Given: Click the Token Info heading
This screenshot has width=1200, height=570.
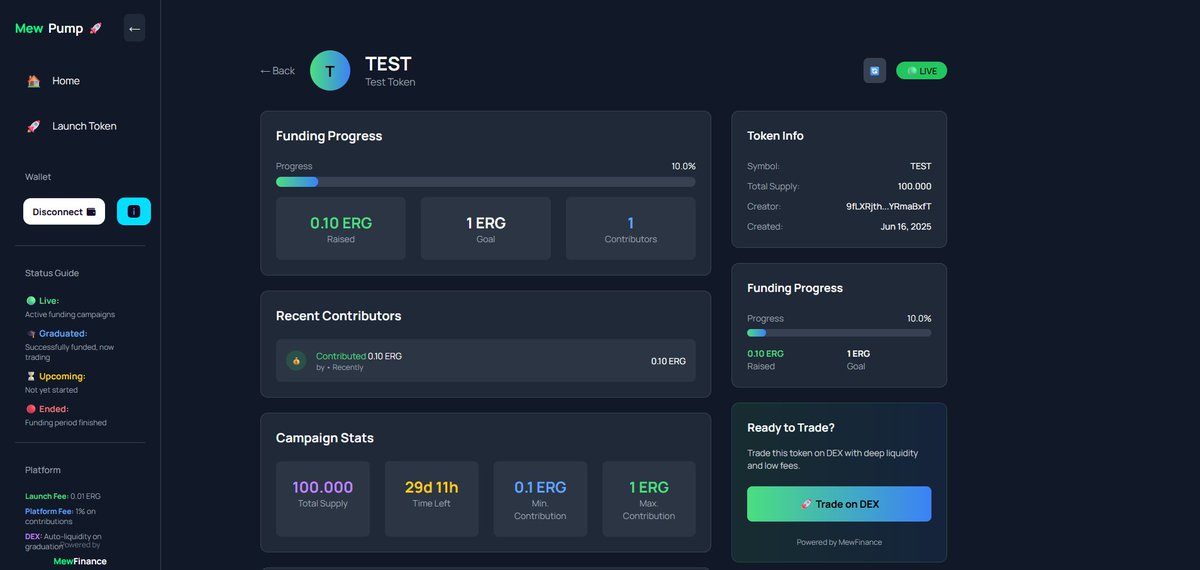Looking at the screenshot, I should click(775, 136).
